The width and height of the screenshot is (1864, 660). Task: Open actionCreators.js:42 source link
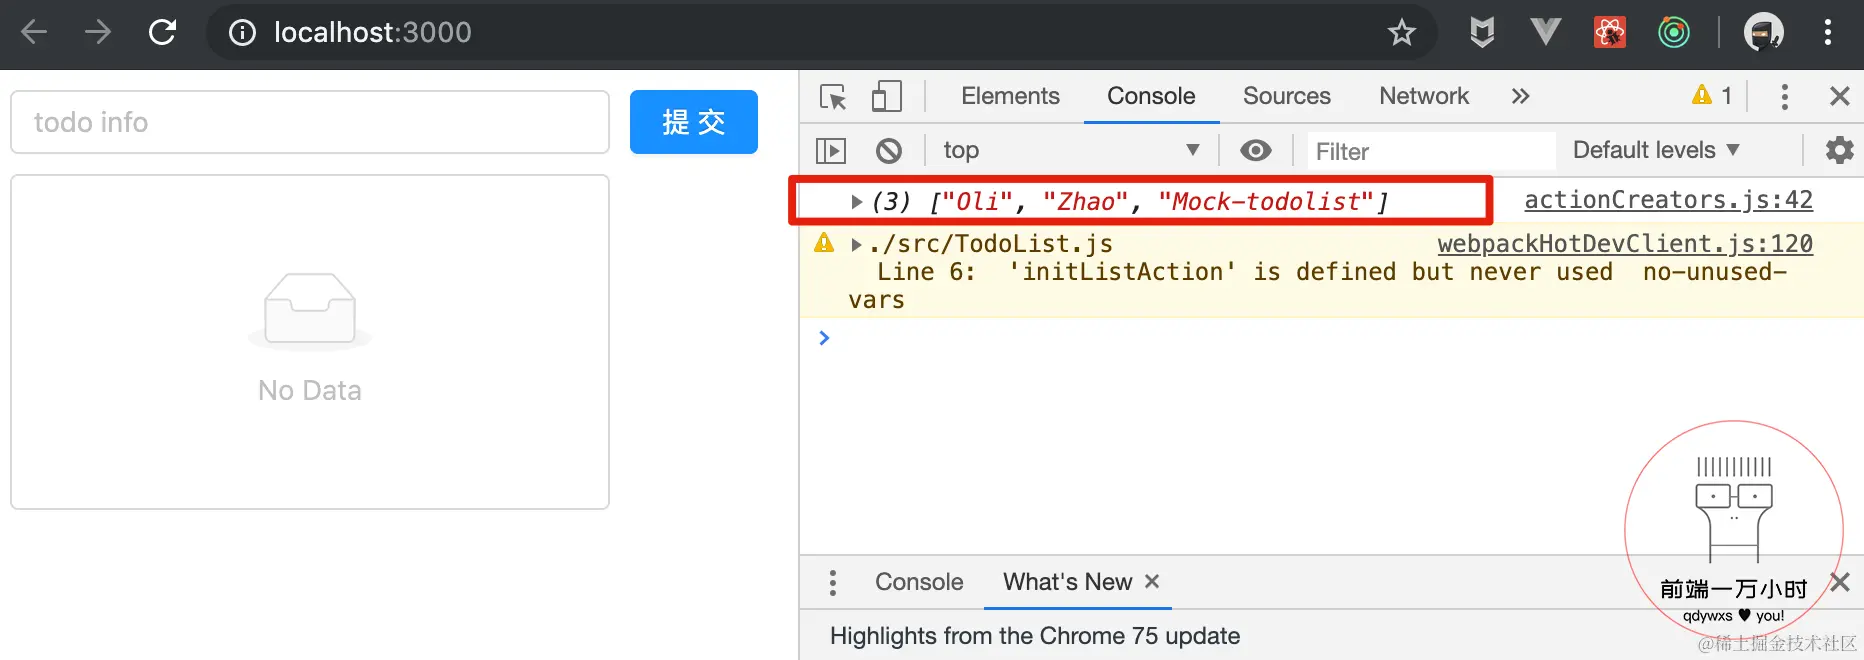tap(1668, 200)
